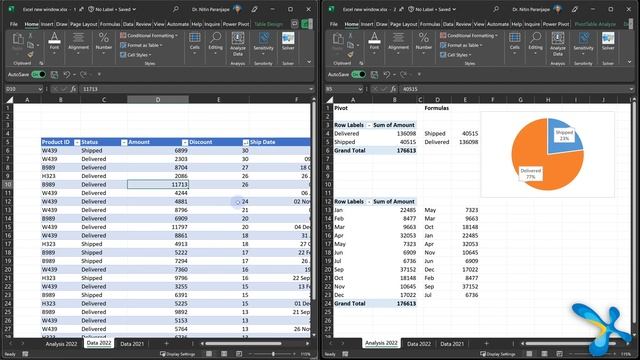Open No Label Saved status in left title bar
The image size is (640, 360).
(x=112, y=9)
